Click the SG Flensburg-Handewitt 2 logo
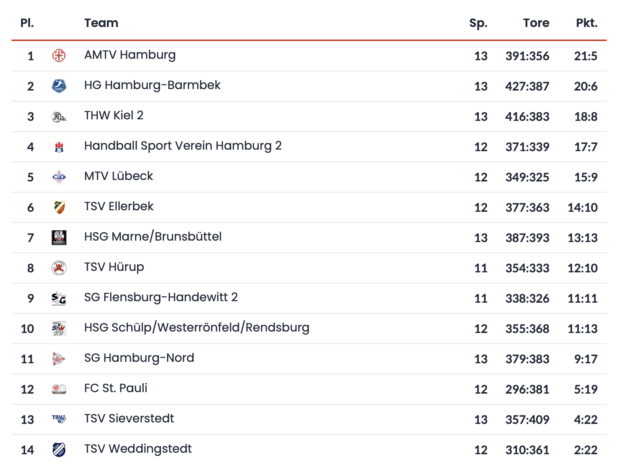The width and height of the screenshot is (620, 469). pyautogui.click(x=59, y=298)
